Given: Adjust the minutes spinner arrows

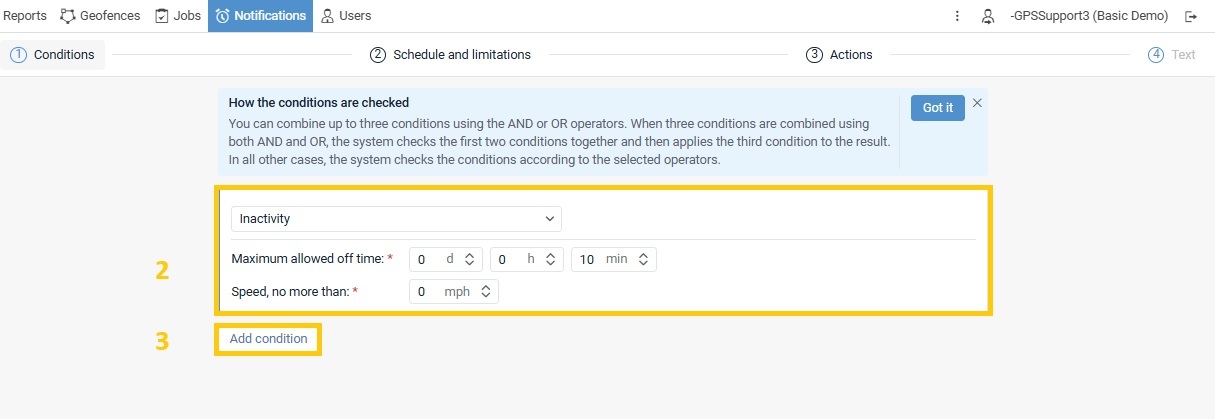Looking at the screenshot, I should click(643, 260).
